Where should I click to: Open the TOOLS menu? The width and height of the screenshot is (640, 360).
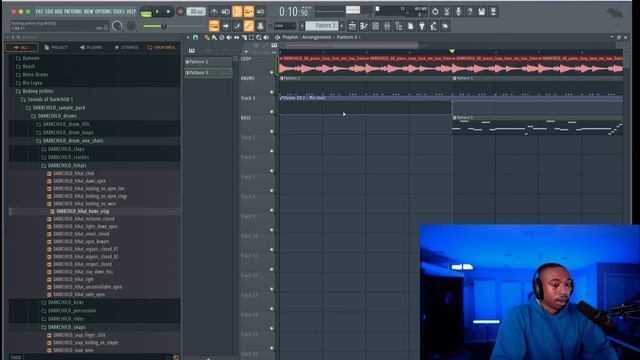click(120, 12)
